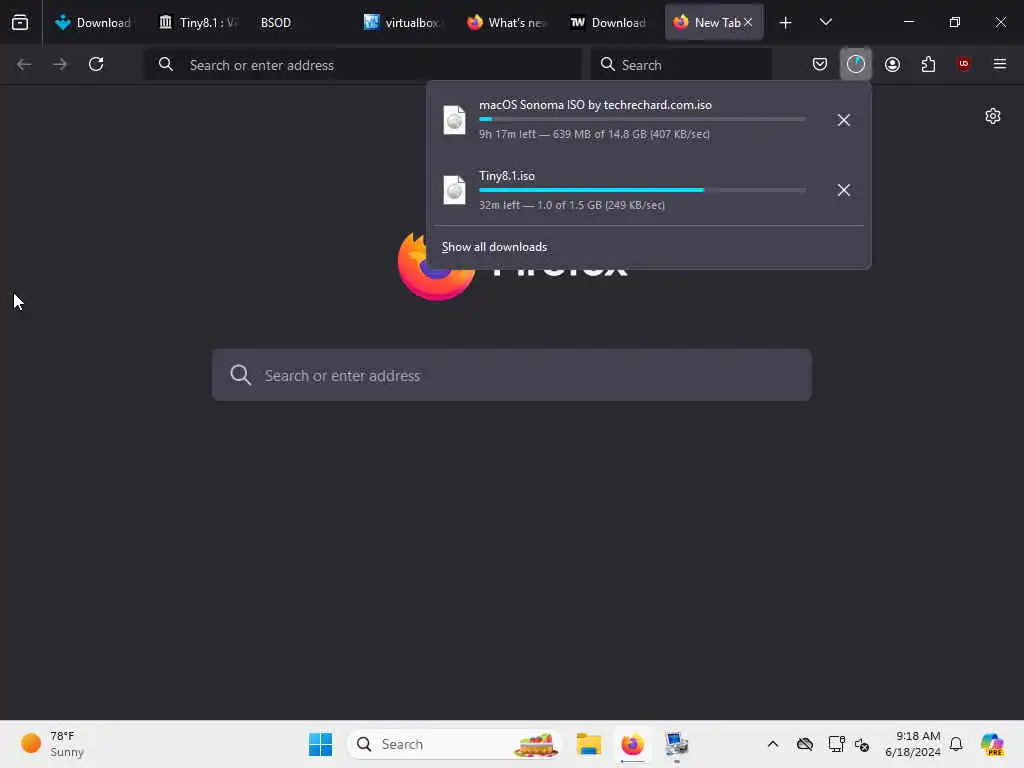Close the New Tab tab
Viewport: 1024px width, 768px height.
(748, 22)
